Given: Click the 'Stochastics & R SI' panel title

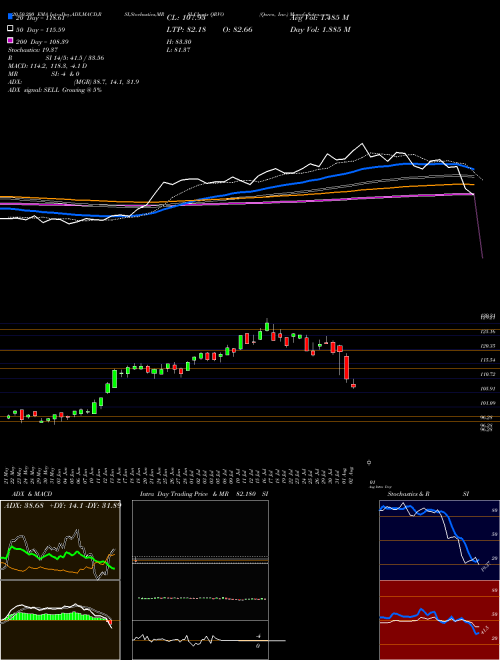Looking at the screenshot, I should coord(428,494).
